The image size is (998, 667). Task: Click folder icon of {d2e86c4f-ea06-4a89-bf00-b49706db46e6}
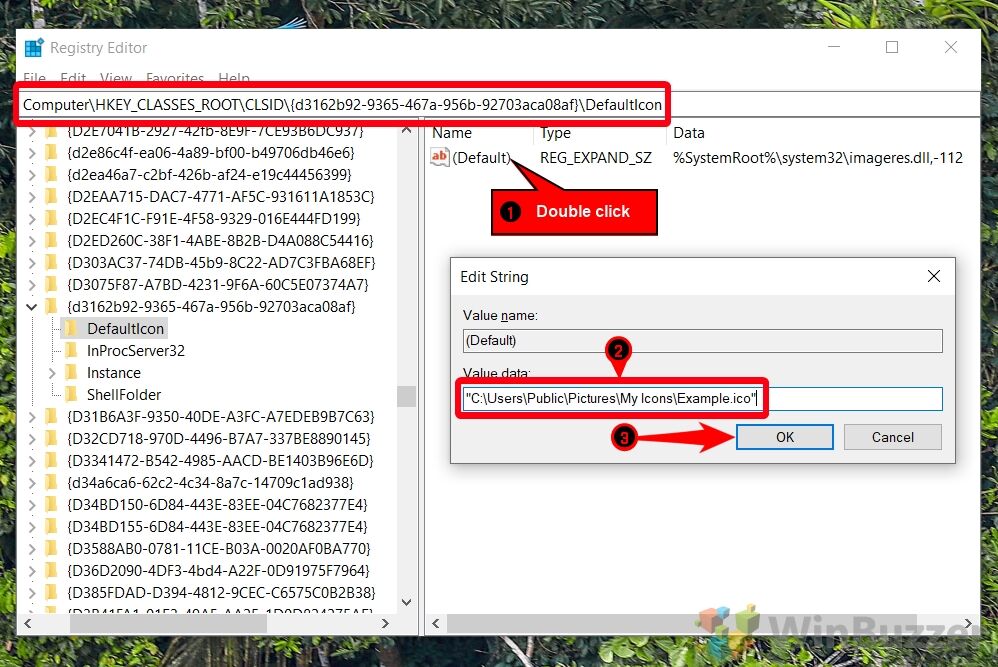(51, 153)
